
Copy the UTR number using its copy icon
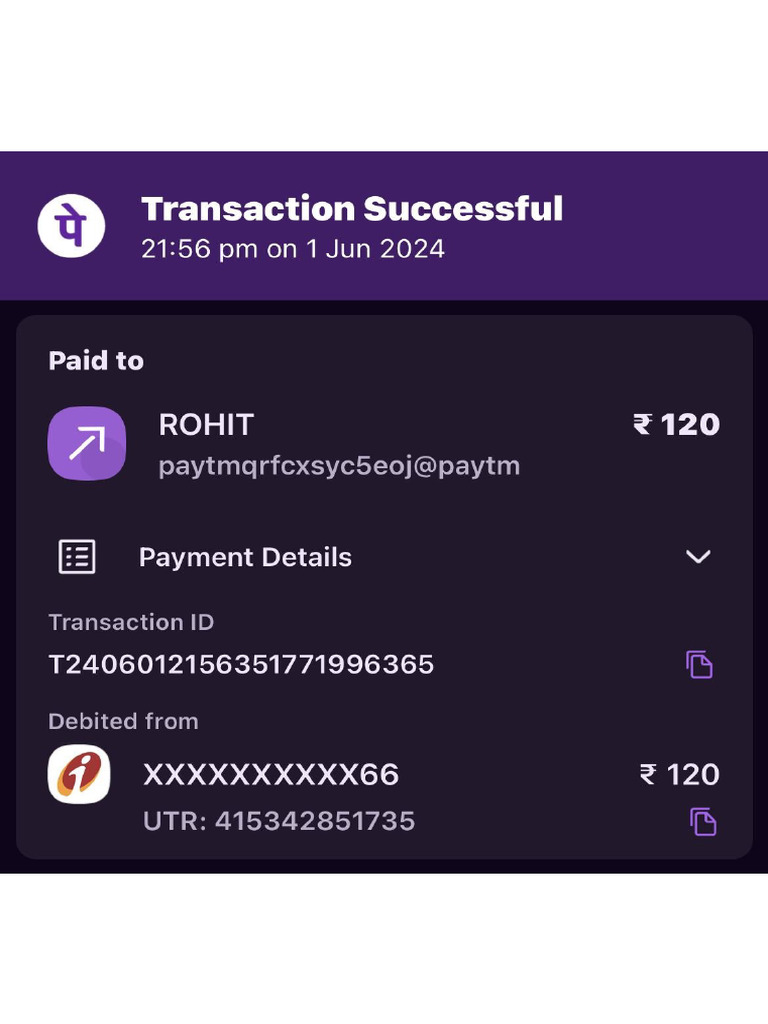click(x=703, y=822)
